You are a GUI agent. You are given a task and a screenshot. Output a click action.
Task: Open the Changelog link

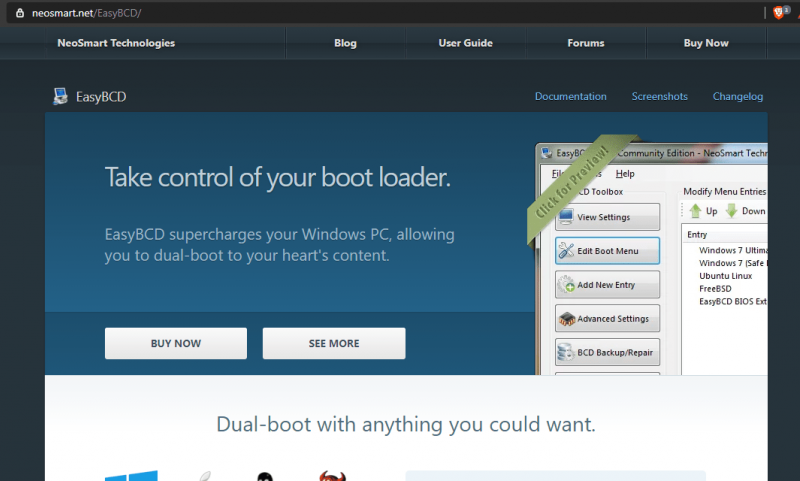(738, 96)
